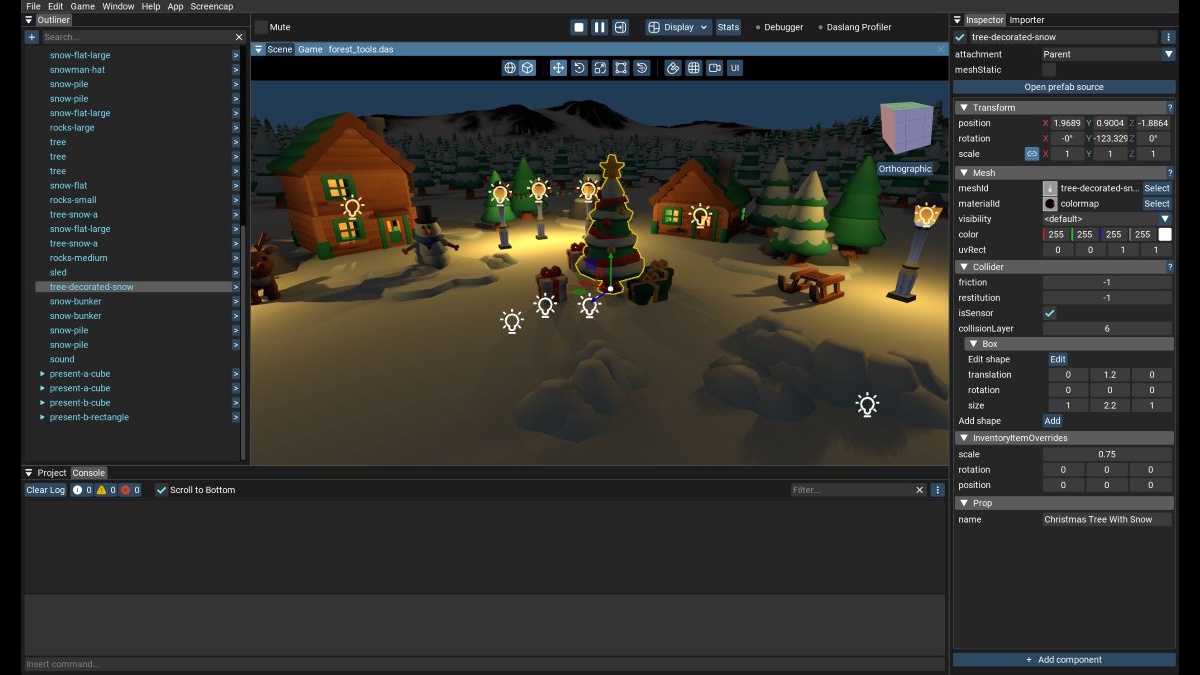Click Add shape button
This screenshot has width=1200, height=675.
[1052, 421]
